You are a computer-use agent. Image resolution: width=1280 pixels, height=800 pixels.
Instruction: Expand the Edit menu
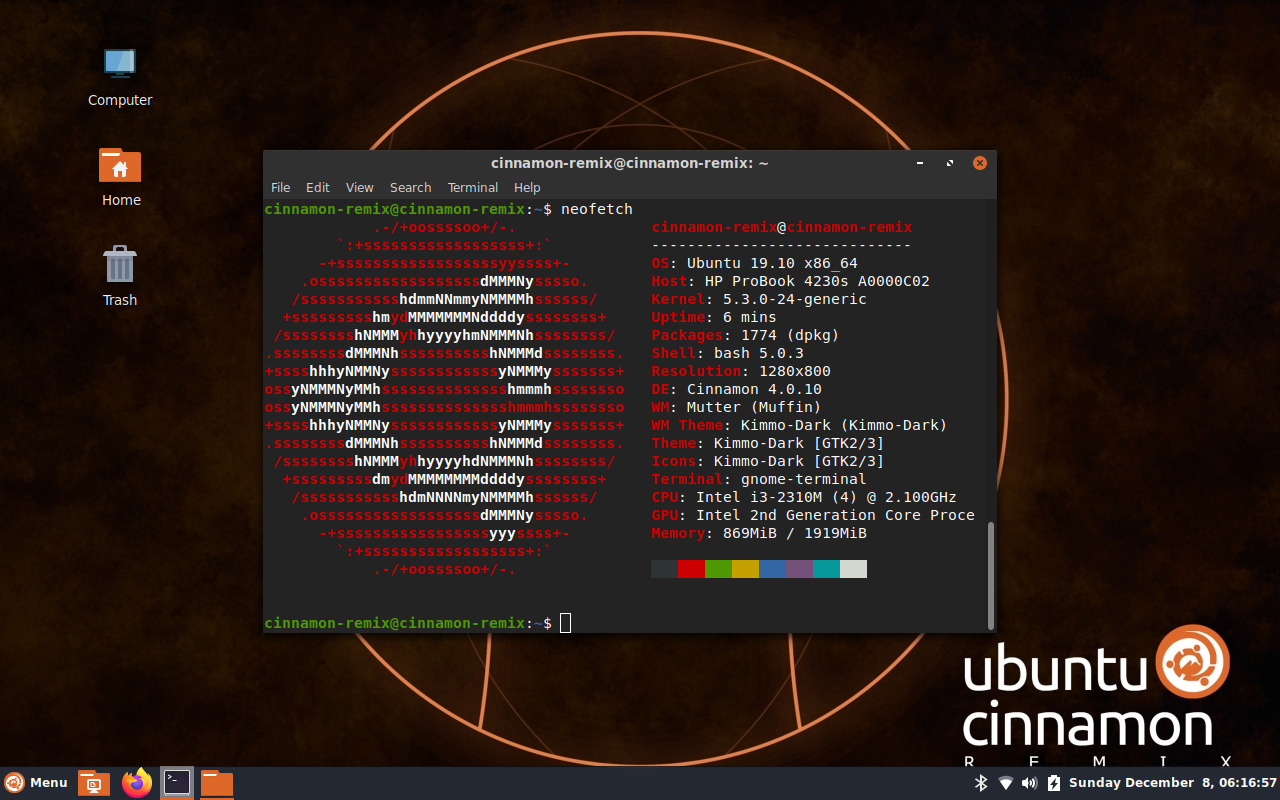coord(317,187)
